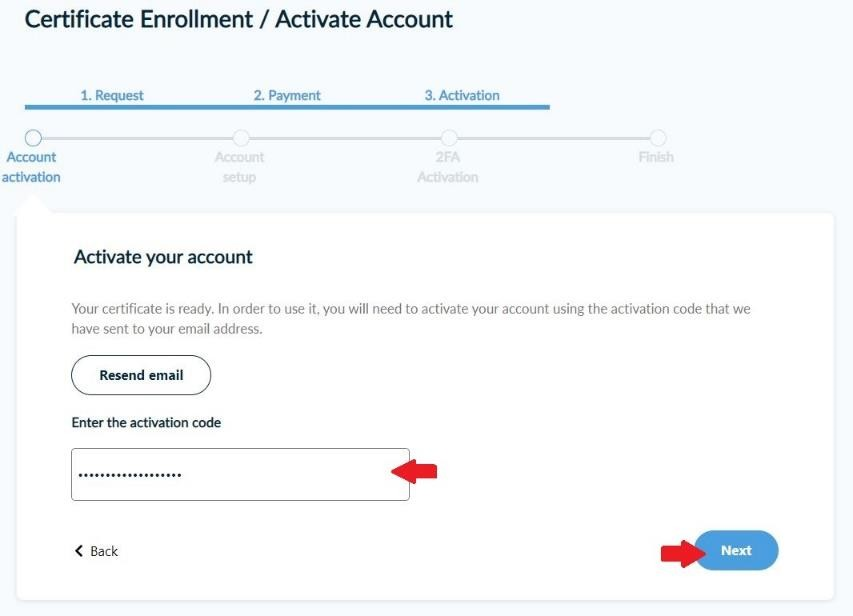The image size is (853, 616).
Task: Select the 3. Activation tab
Action: pos(462,96)
